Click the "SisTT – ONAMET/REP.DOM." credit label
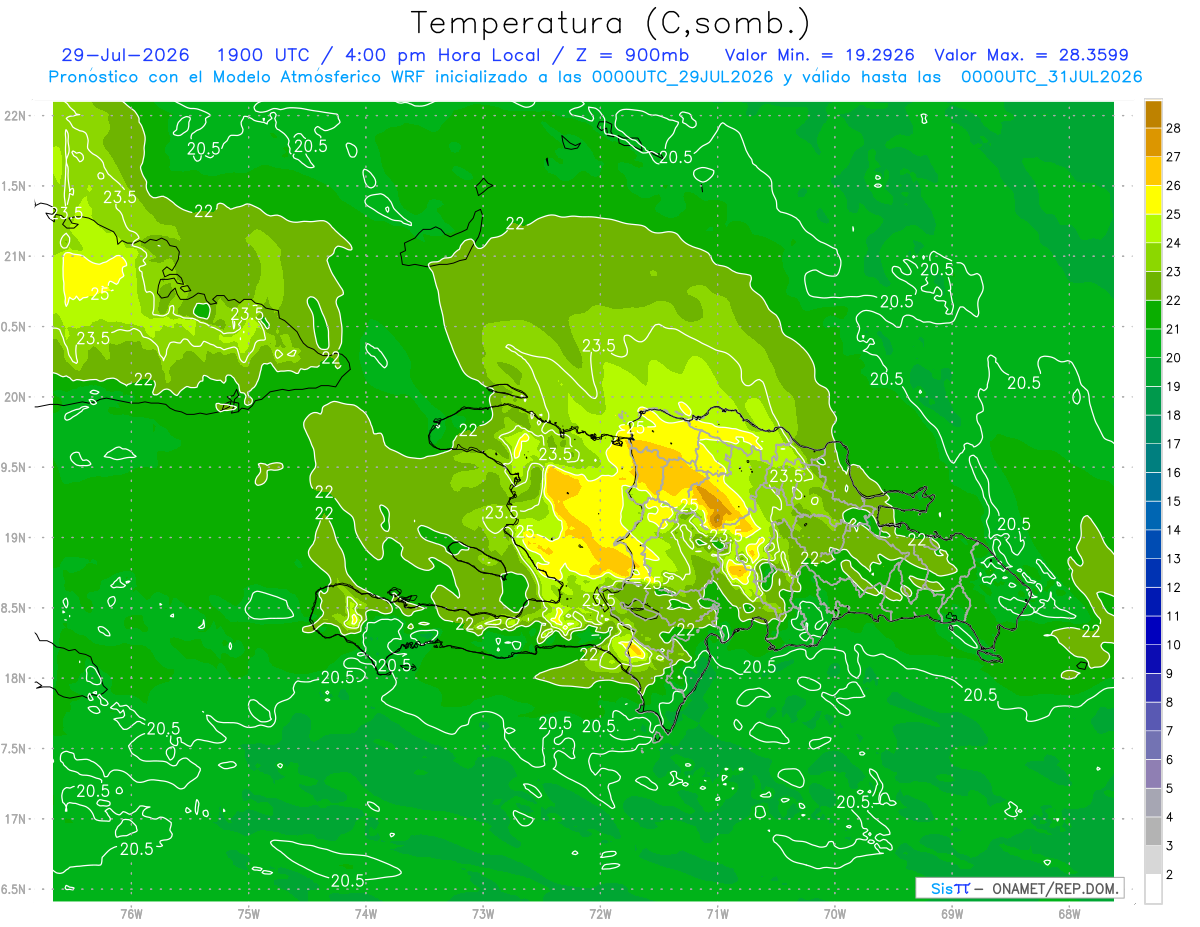The width and height of the screenshot is (1200, 927). point(1019,888)
